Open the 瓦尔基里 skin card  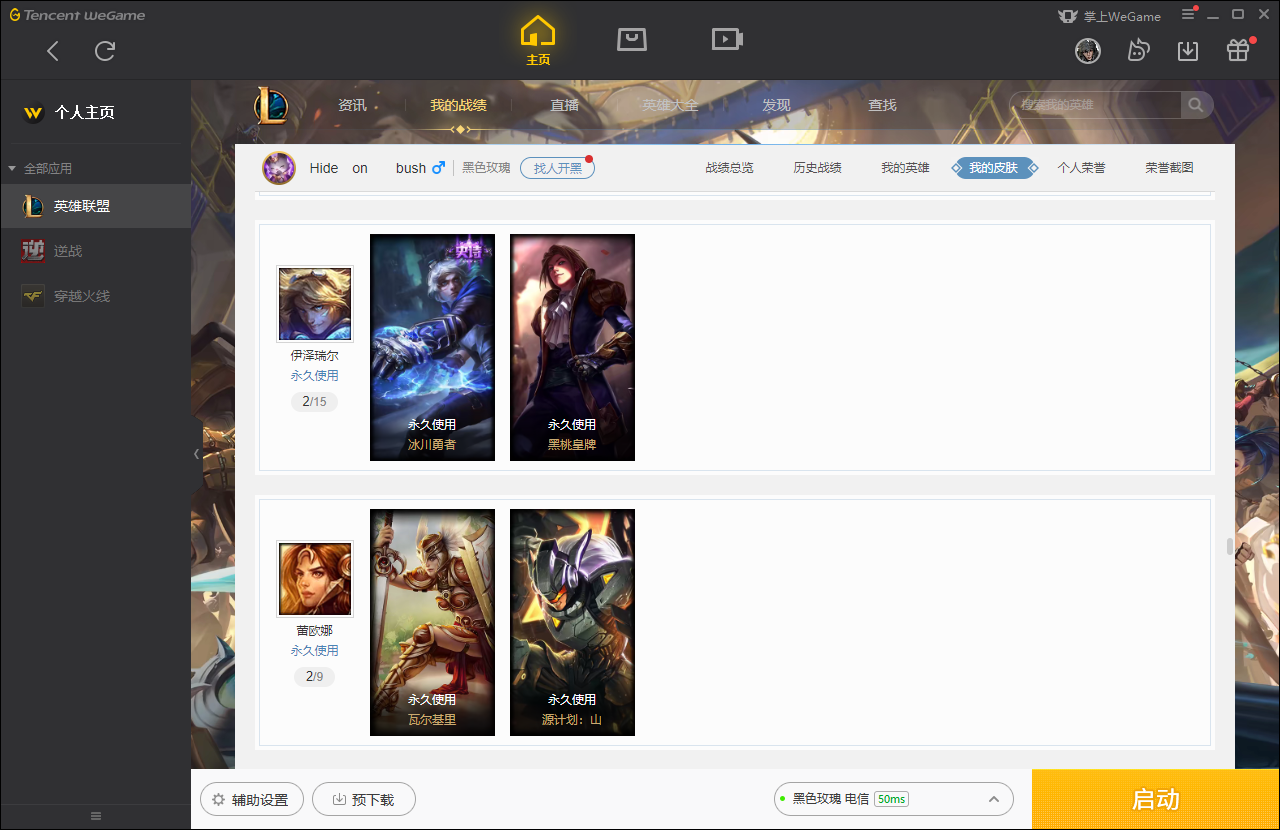point(432,622)
